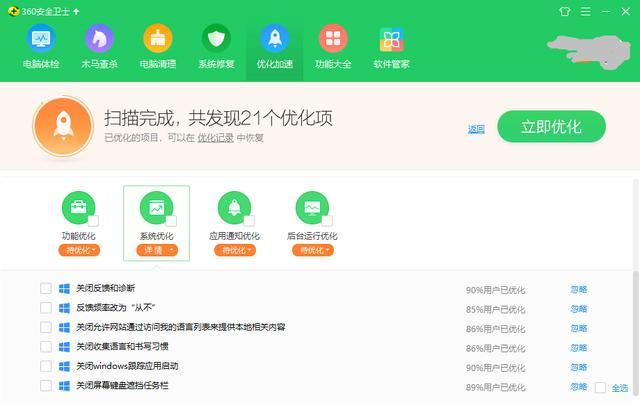Tick the checkbox on 应用通知优化 category
The height and width of the screenshot is (403, 640).
pyautogui.click(x=249, y=221)
